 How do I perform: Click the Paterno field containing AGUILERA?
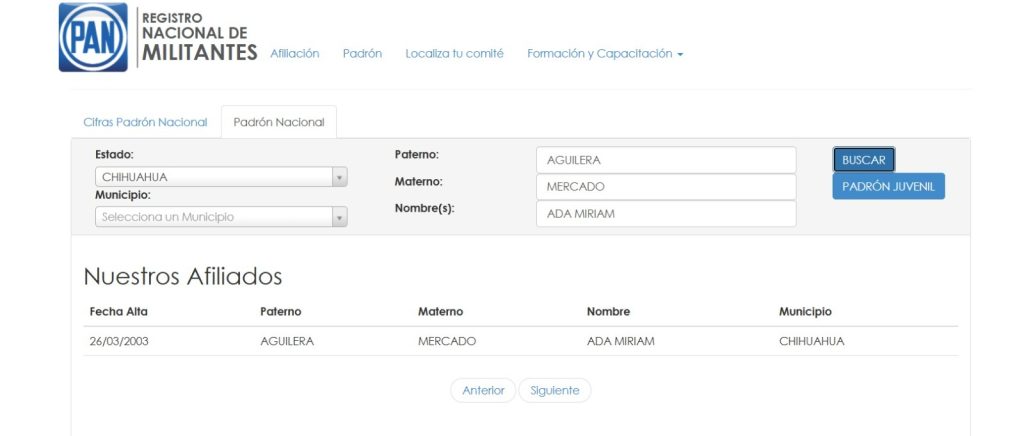coord(665,160)
